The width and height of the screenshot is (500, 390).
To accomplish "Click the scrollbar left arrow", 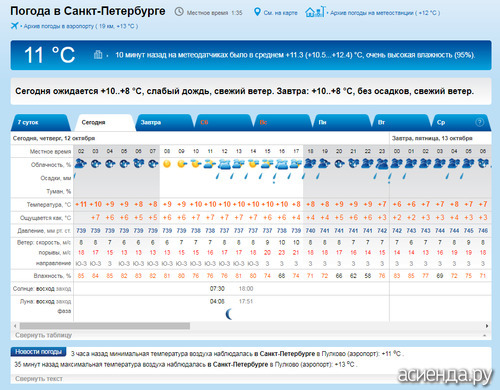I will click(15, 326).
